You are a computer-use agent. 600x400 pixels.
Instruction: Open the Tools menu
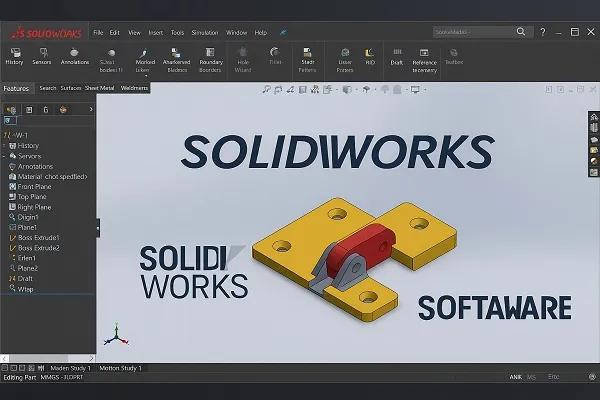point(177,33)
